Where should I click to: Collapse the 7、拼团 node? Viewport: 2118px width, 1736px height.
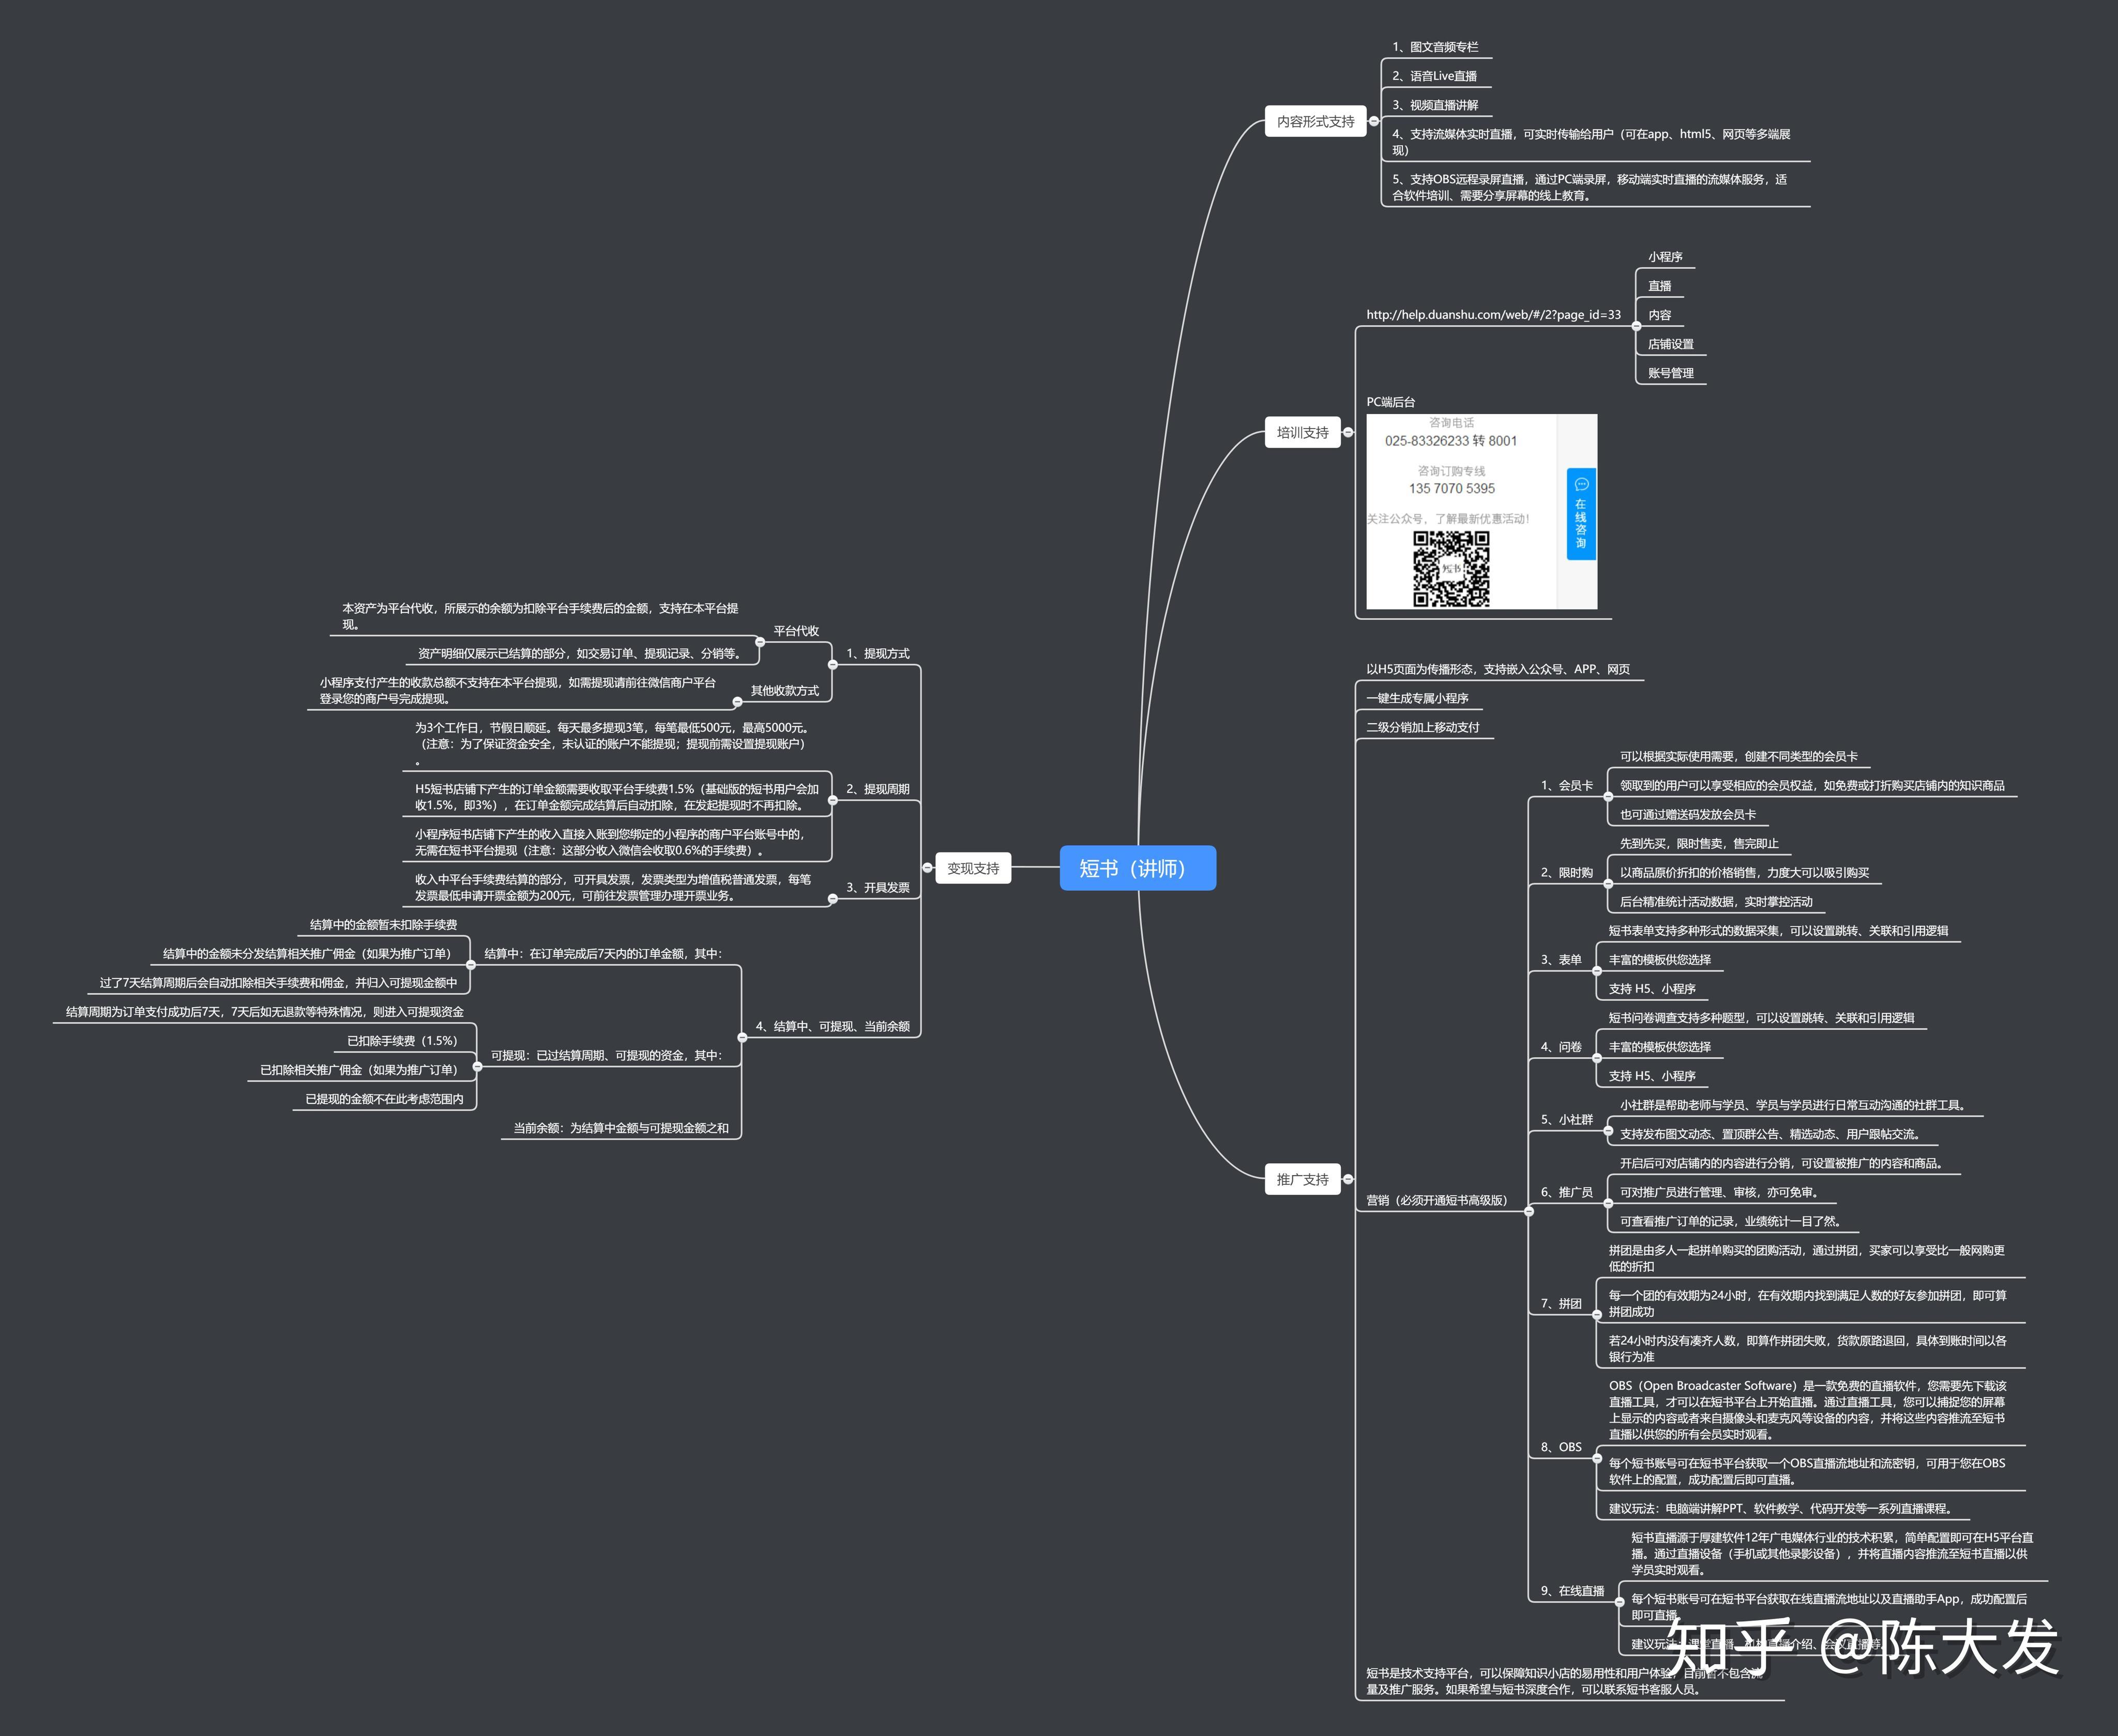[x=1596, y=1315]
